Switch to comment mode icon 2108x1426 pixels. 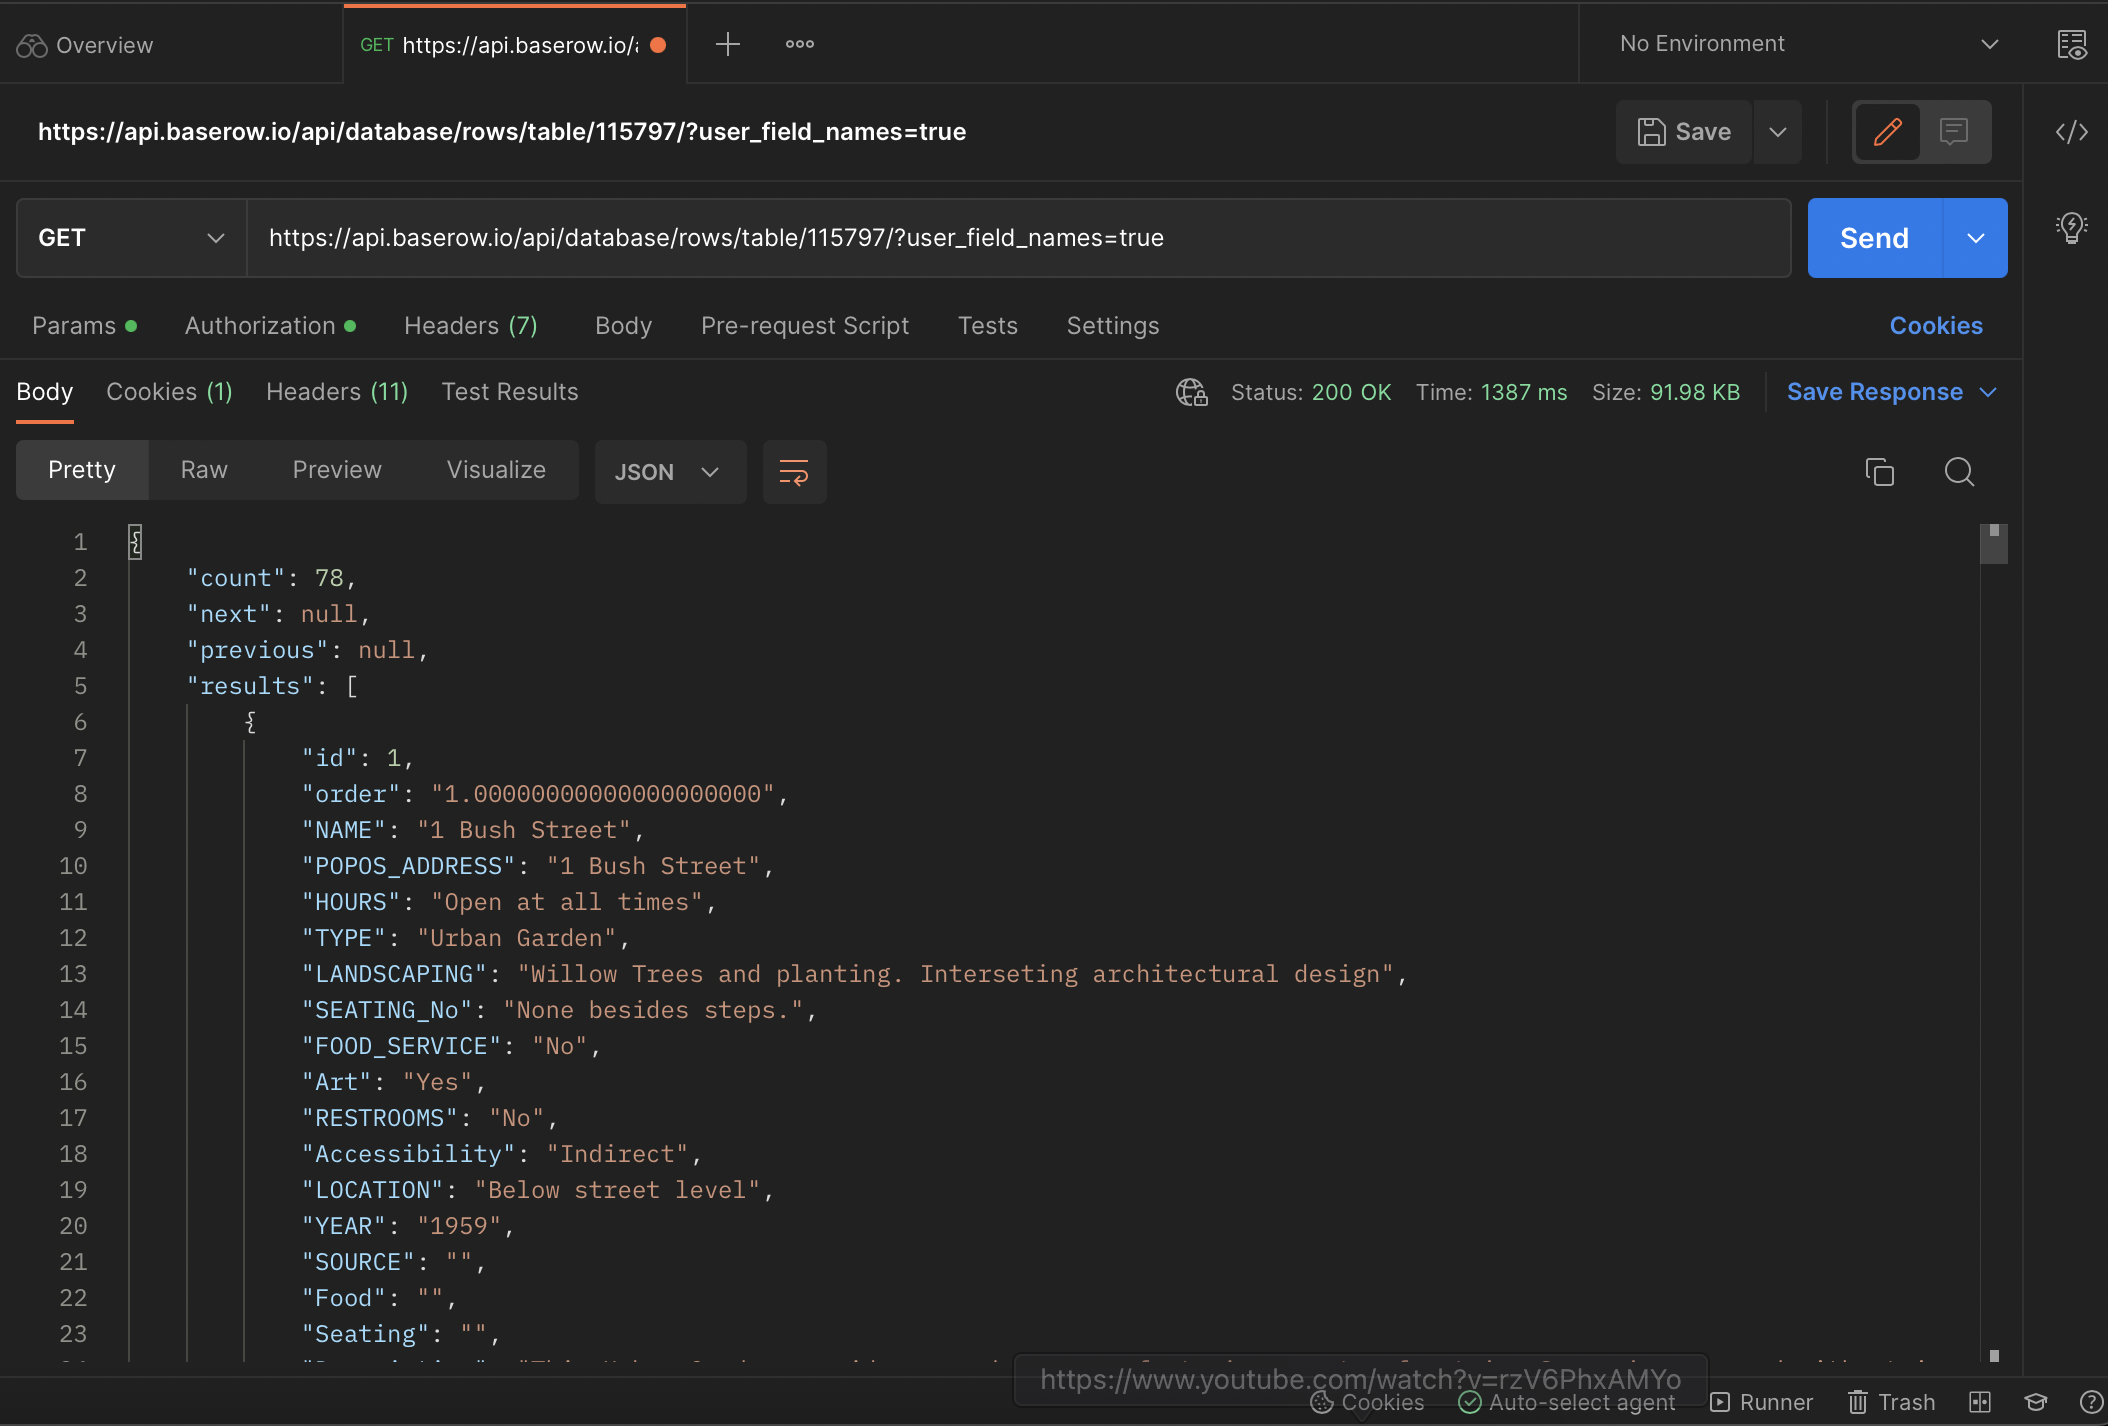1953,132
